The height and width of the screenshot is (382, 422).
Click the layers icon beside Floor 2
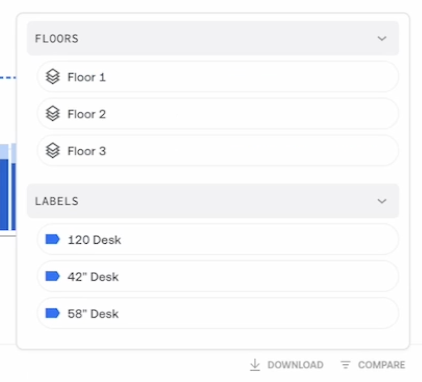click(x=53, y=114)
